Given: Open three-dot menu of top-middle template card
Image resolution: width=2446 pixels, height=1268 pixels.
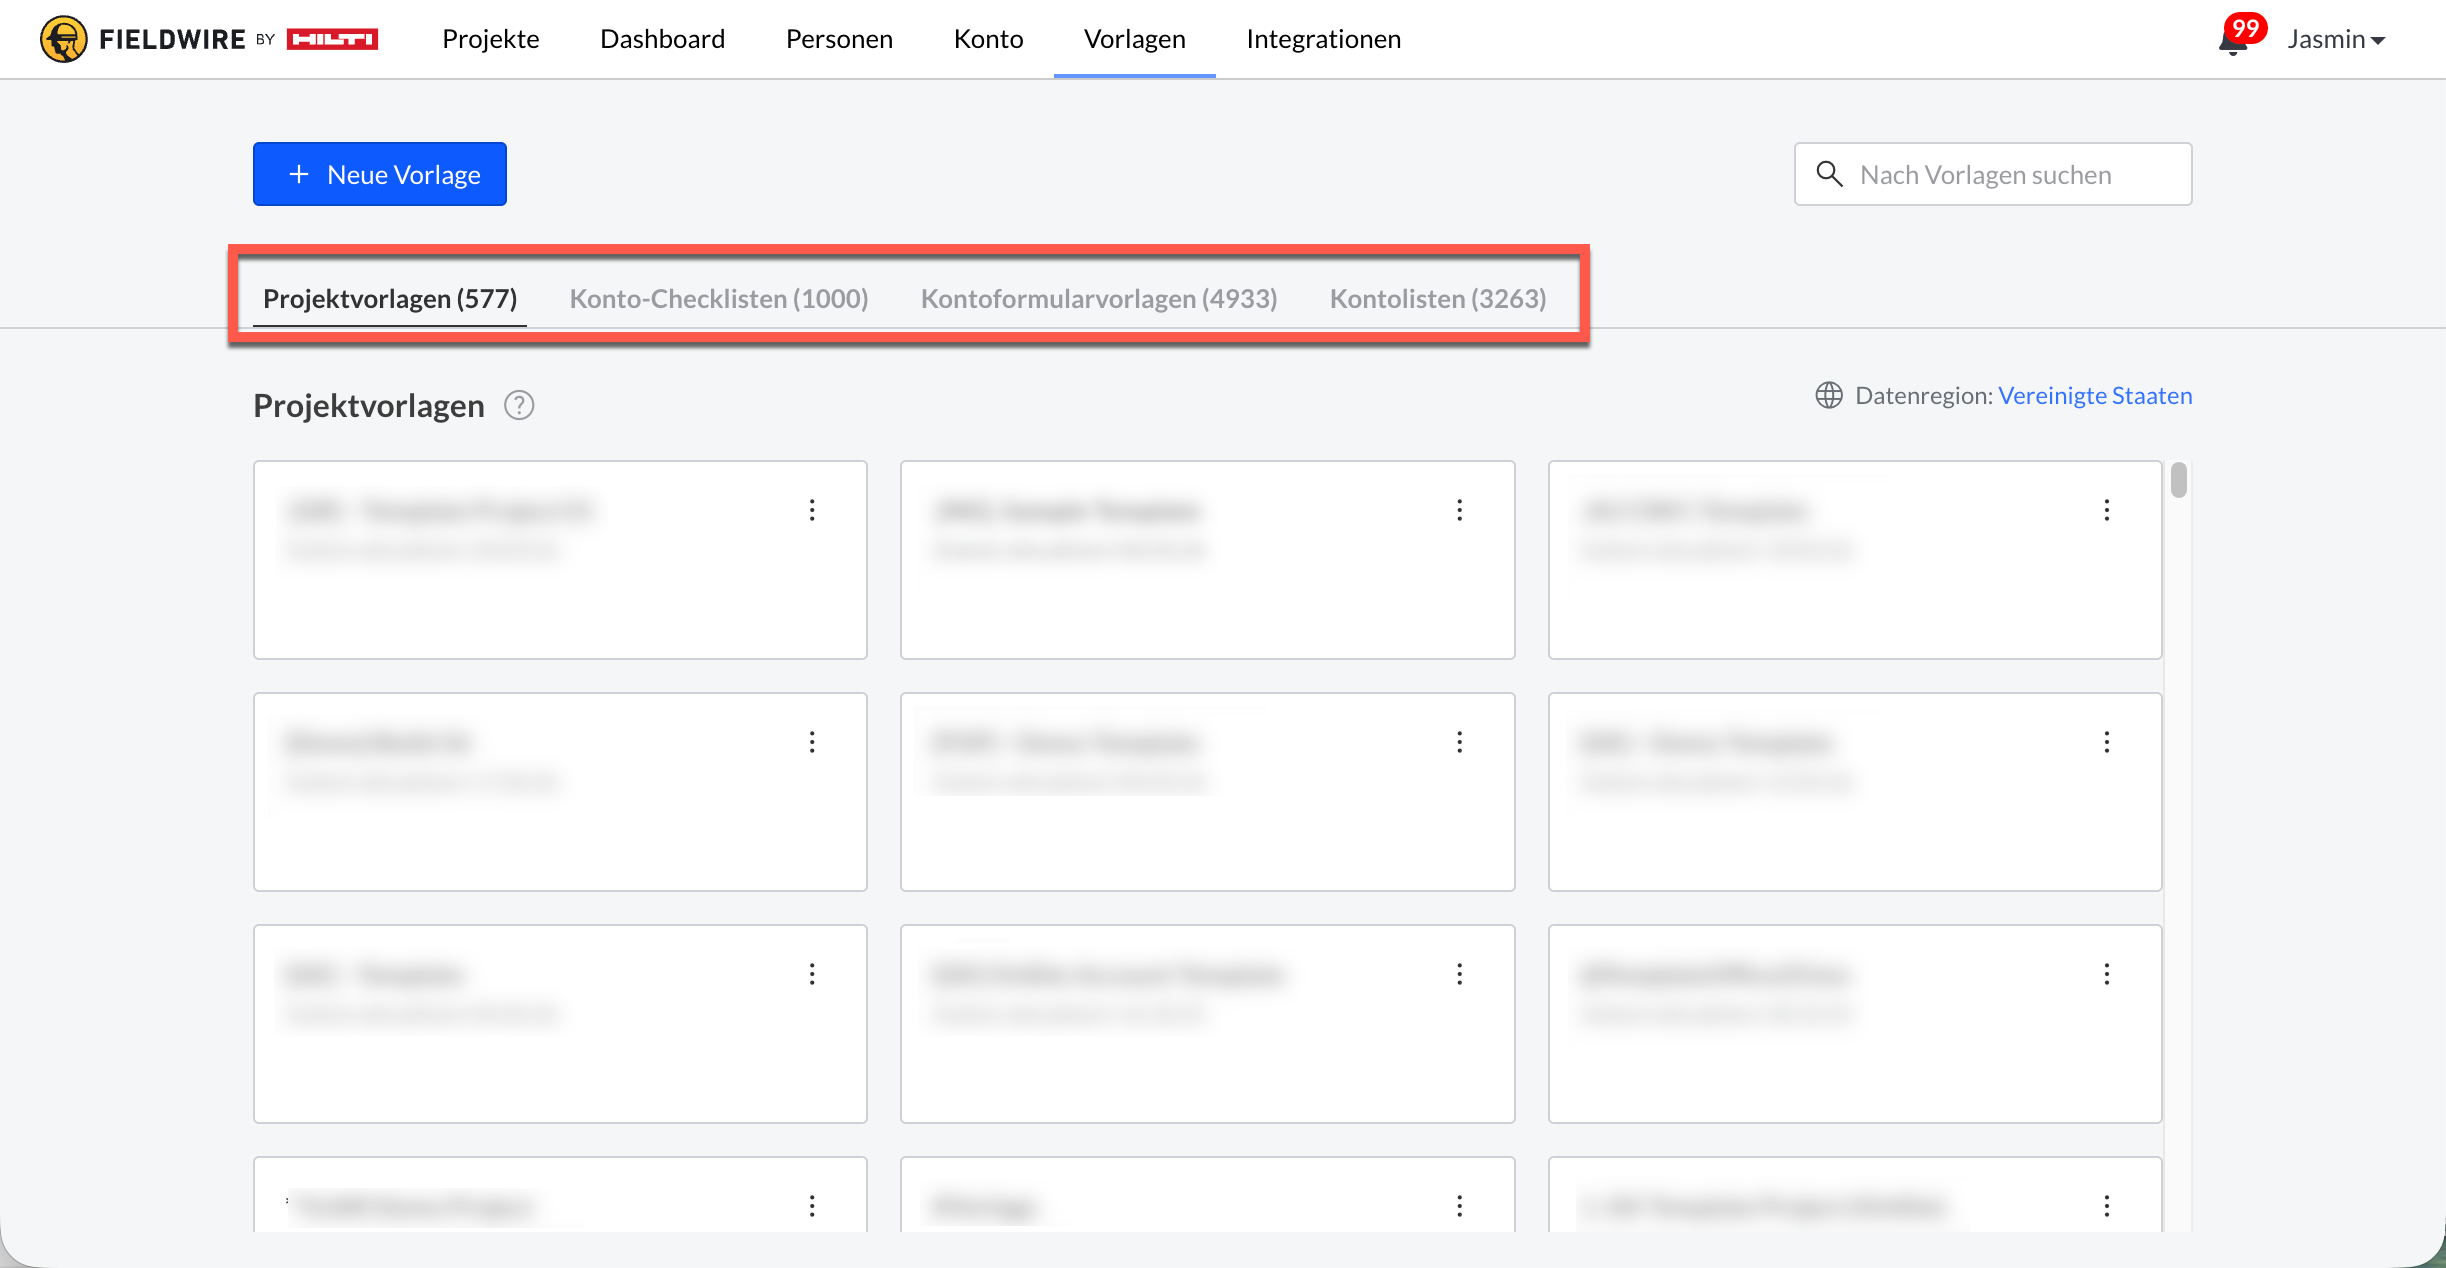Looking at the screenshot, I should pyautogui.click(x=1459, y=511).
